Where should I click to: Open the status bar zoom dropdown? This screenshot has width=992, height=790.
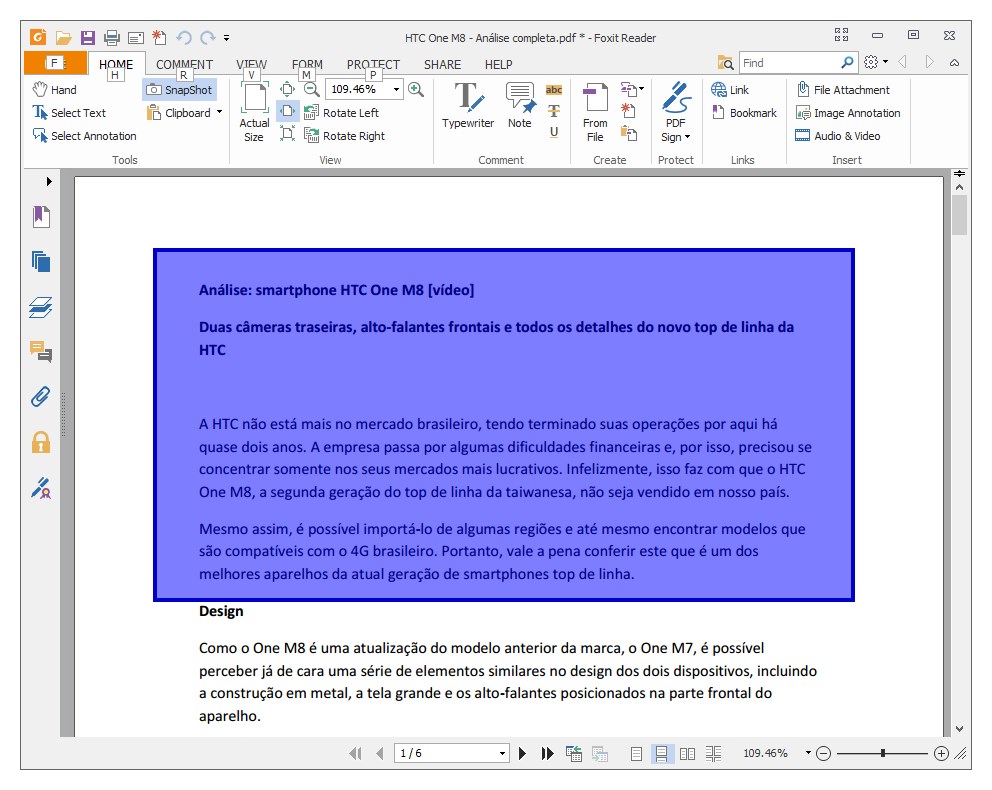pyautogui.click(x=808, y=753)
